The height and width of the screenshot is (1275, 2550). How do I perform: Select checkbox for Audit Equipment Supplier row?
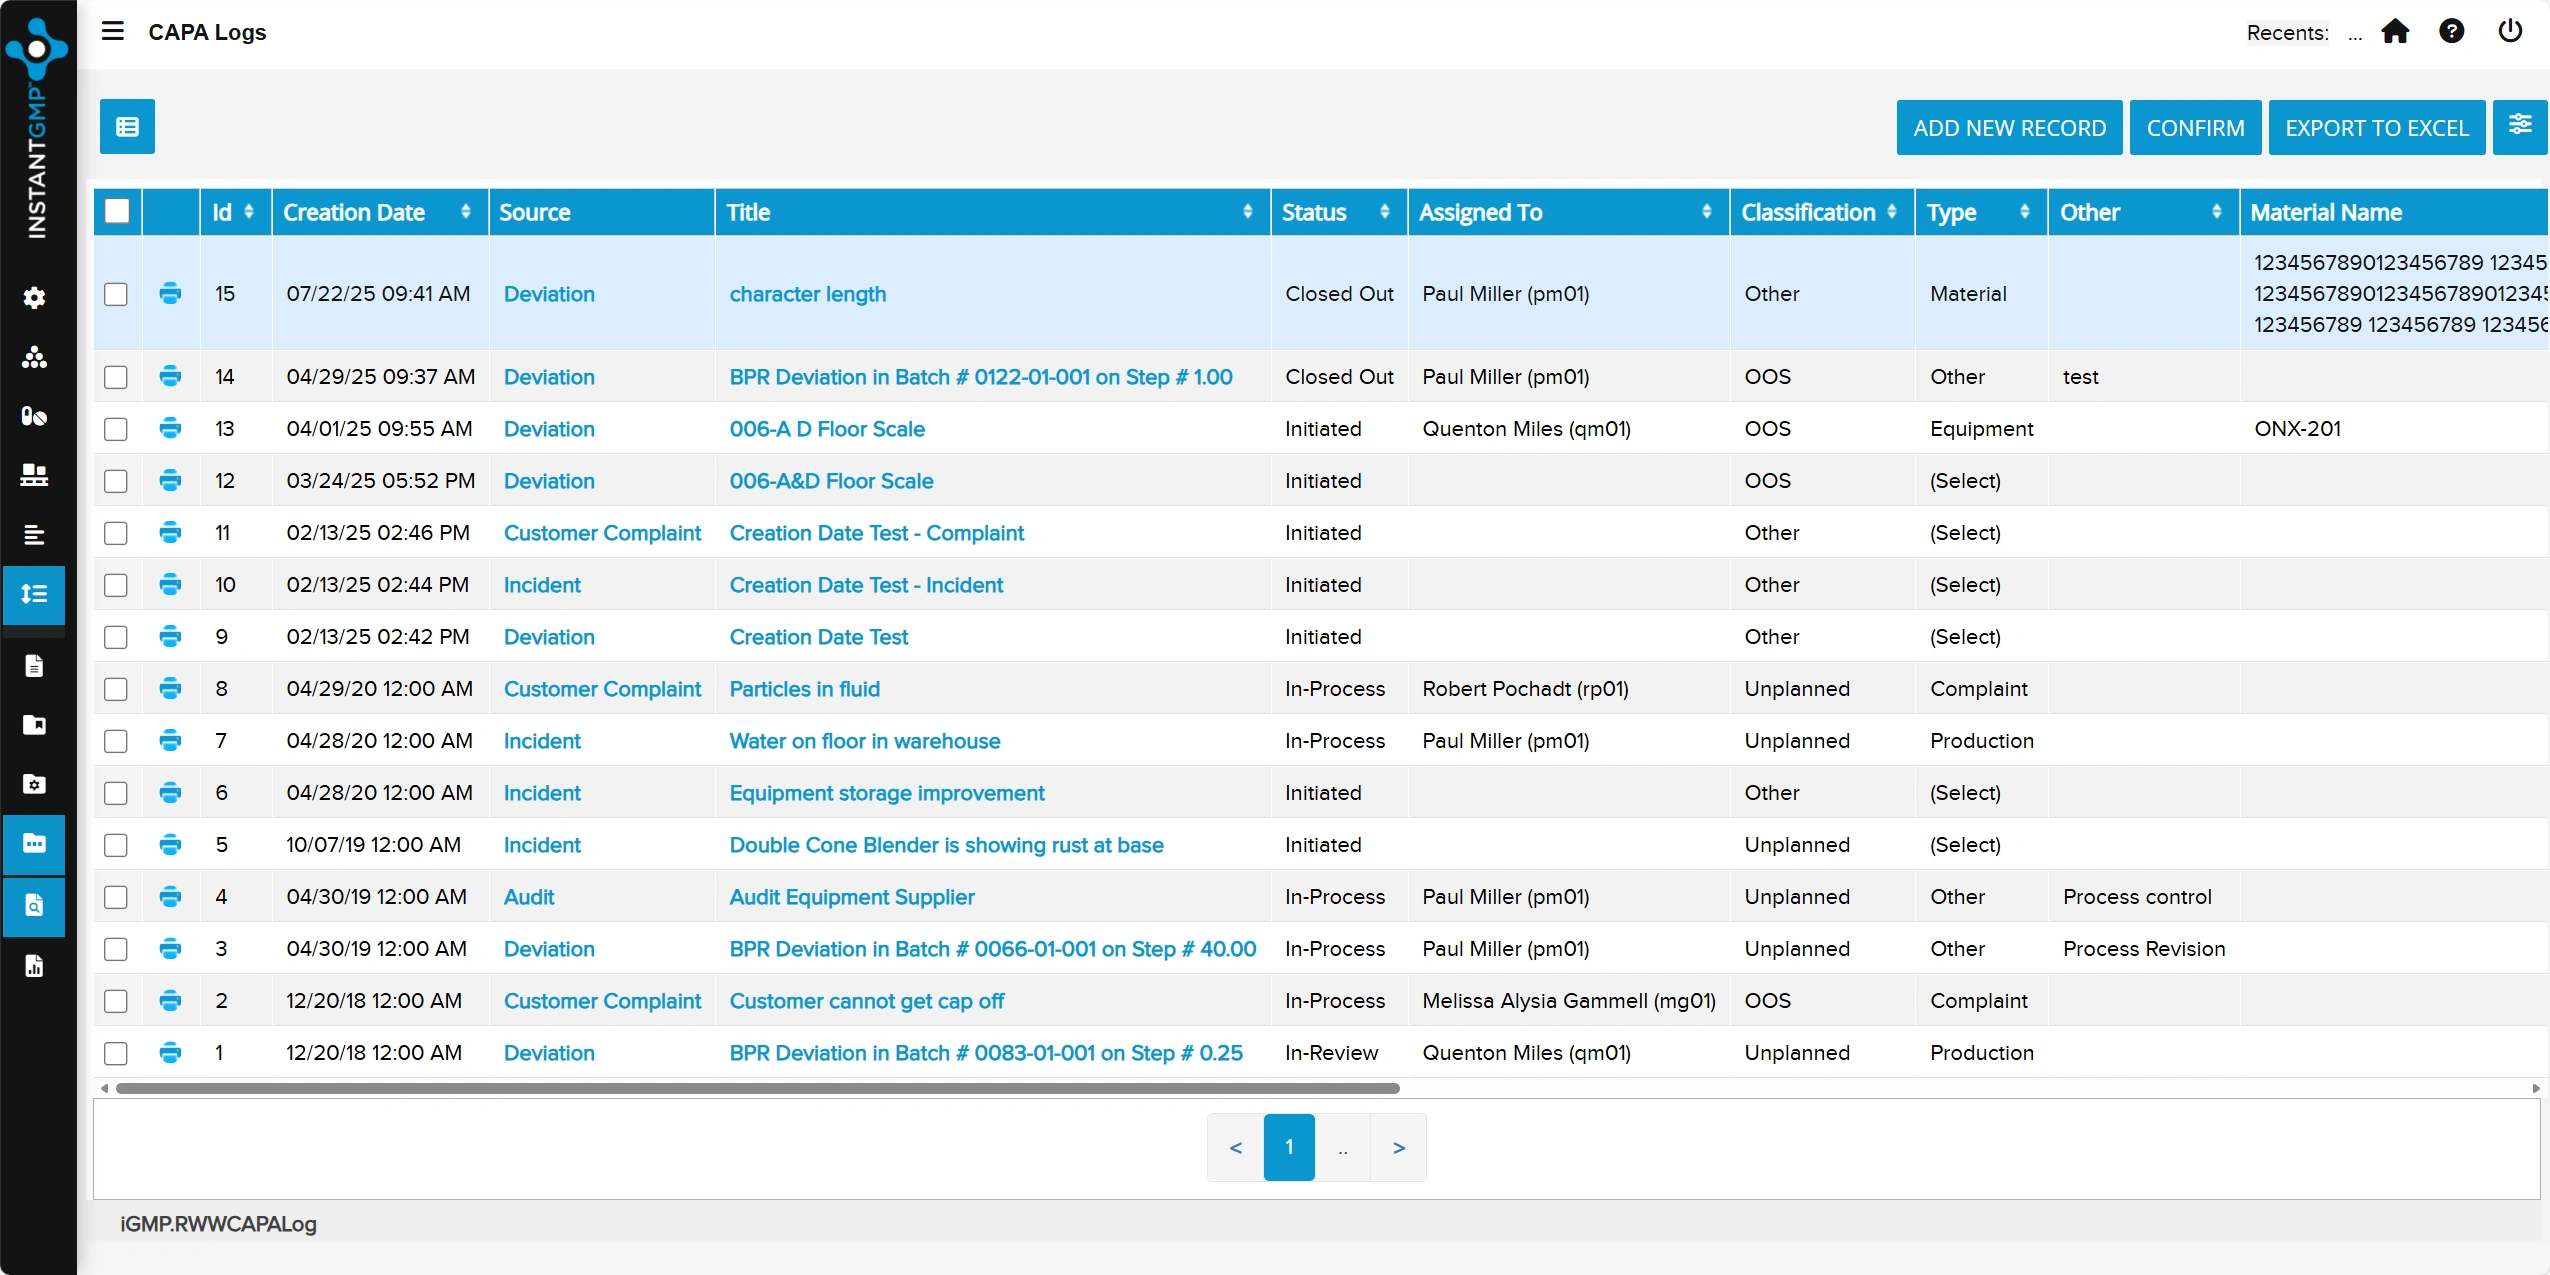pos(116,897)
